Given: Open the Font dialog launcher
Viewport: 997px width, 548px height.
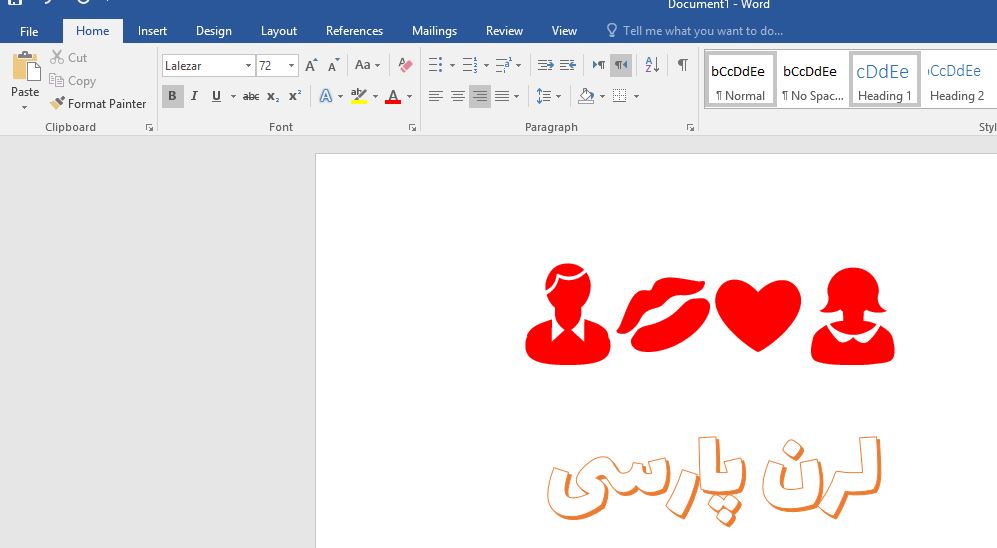Looking at the screenshot, I should tap(412, 128).
